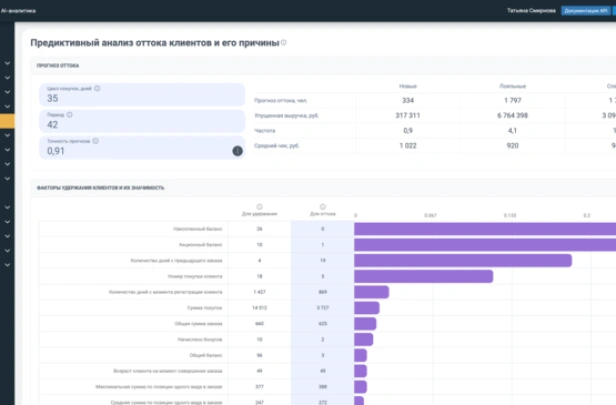Viewport: 616px width, 405px height.
Task: Select the orange highlighted sidebar item
Action: [8, 121]
